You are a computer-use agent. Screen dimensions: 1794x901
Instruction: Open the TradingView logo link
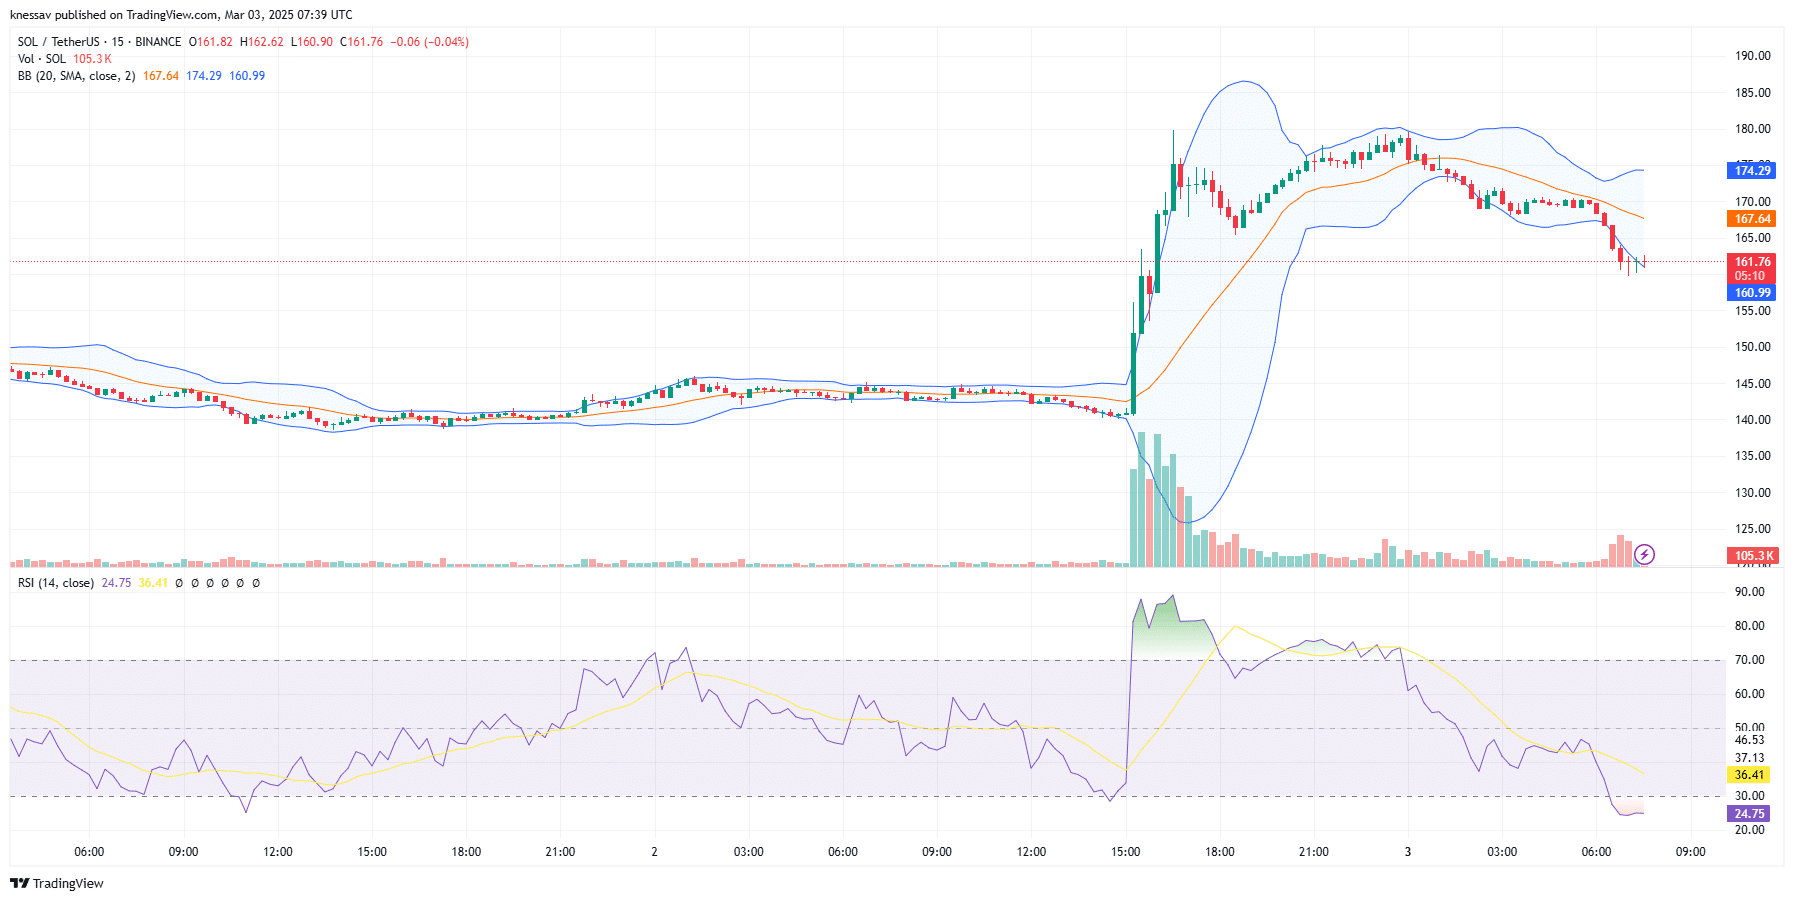pos(57,883)
